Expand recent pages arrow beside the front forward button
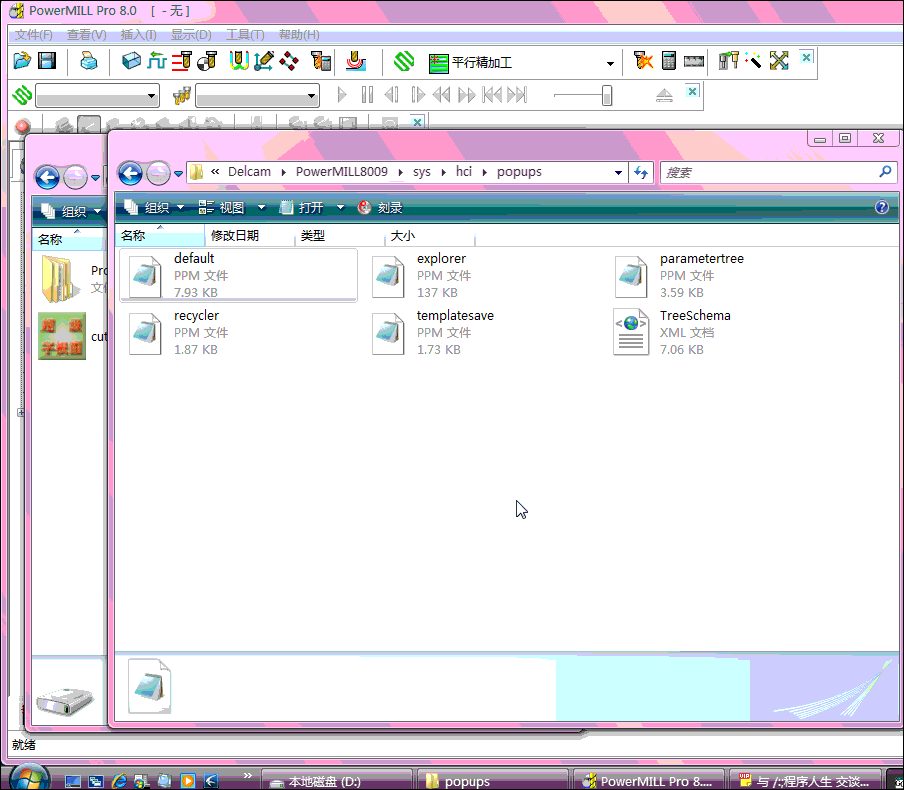The width and height of the screenshot is (904, 790). click(178, 173)
